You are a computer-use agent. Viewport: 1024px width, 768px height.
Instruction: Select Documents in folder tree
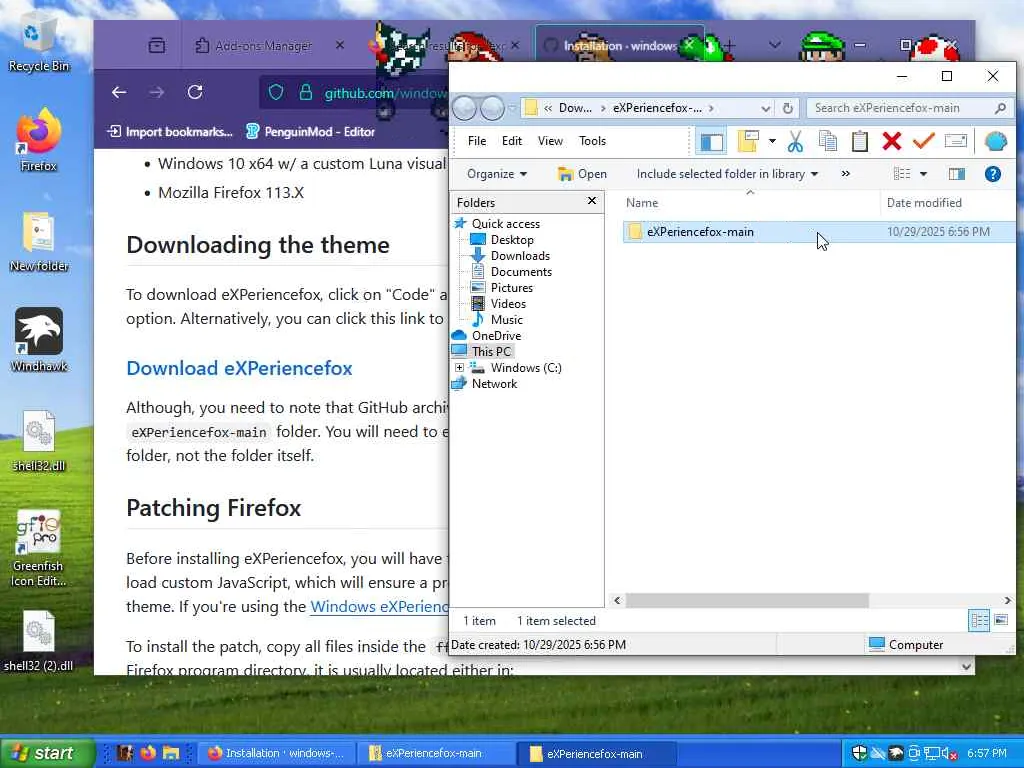521,272
